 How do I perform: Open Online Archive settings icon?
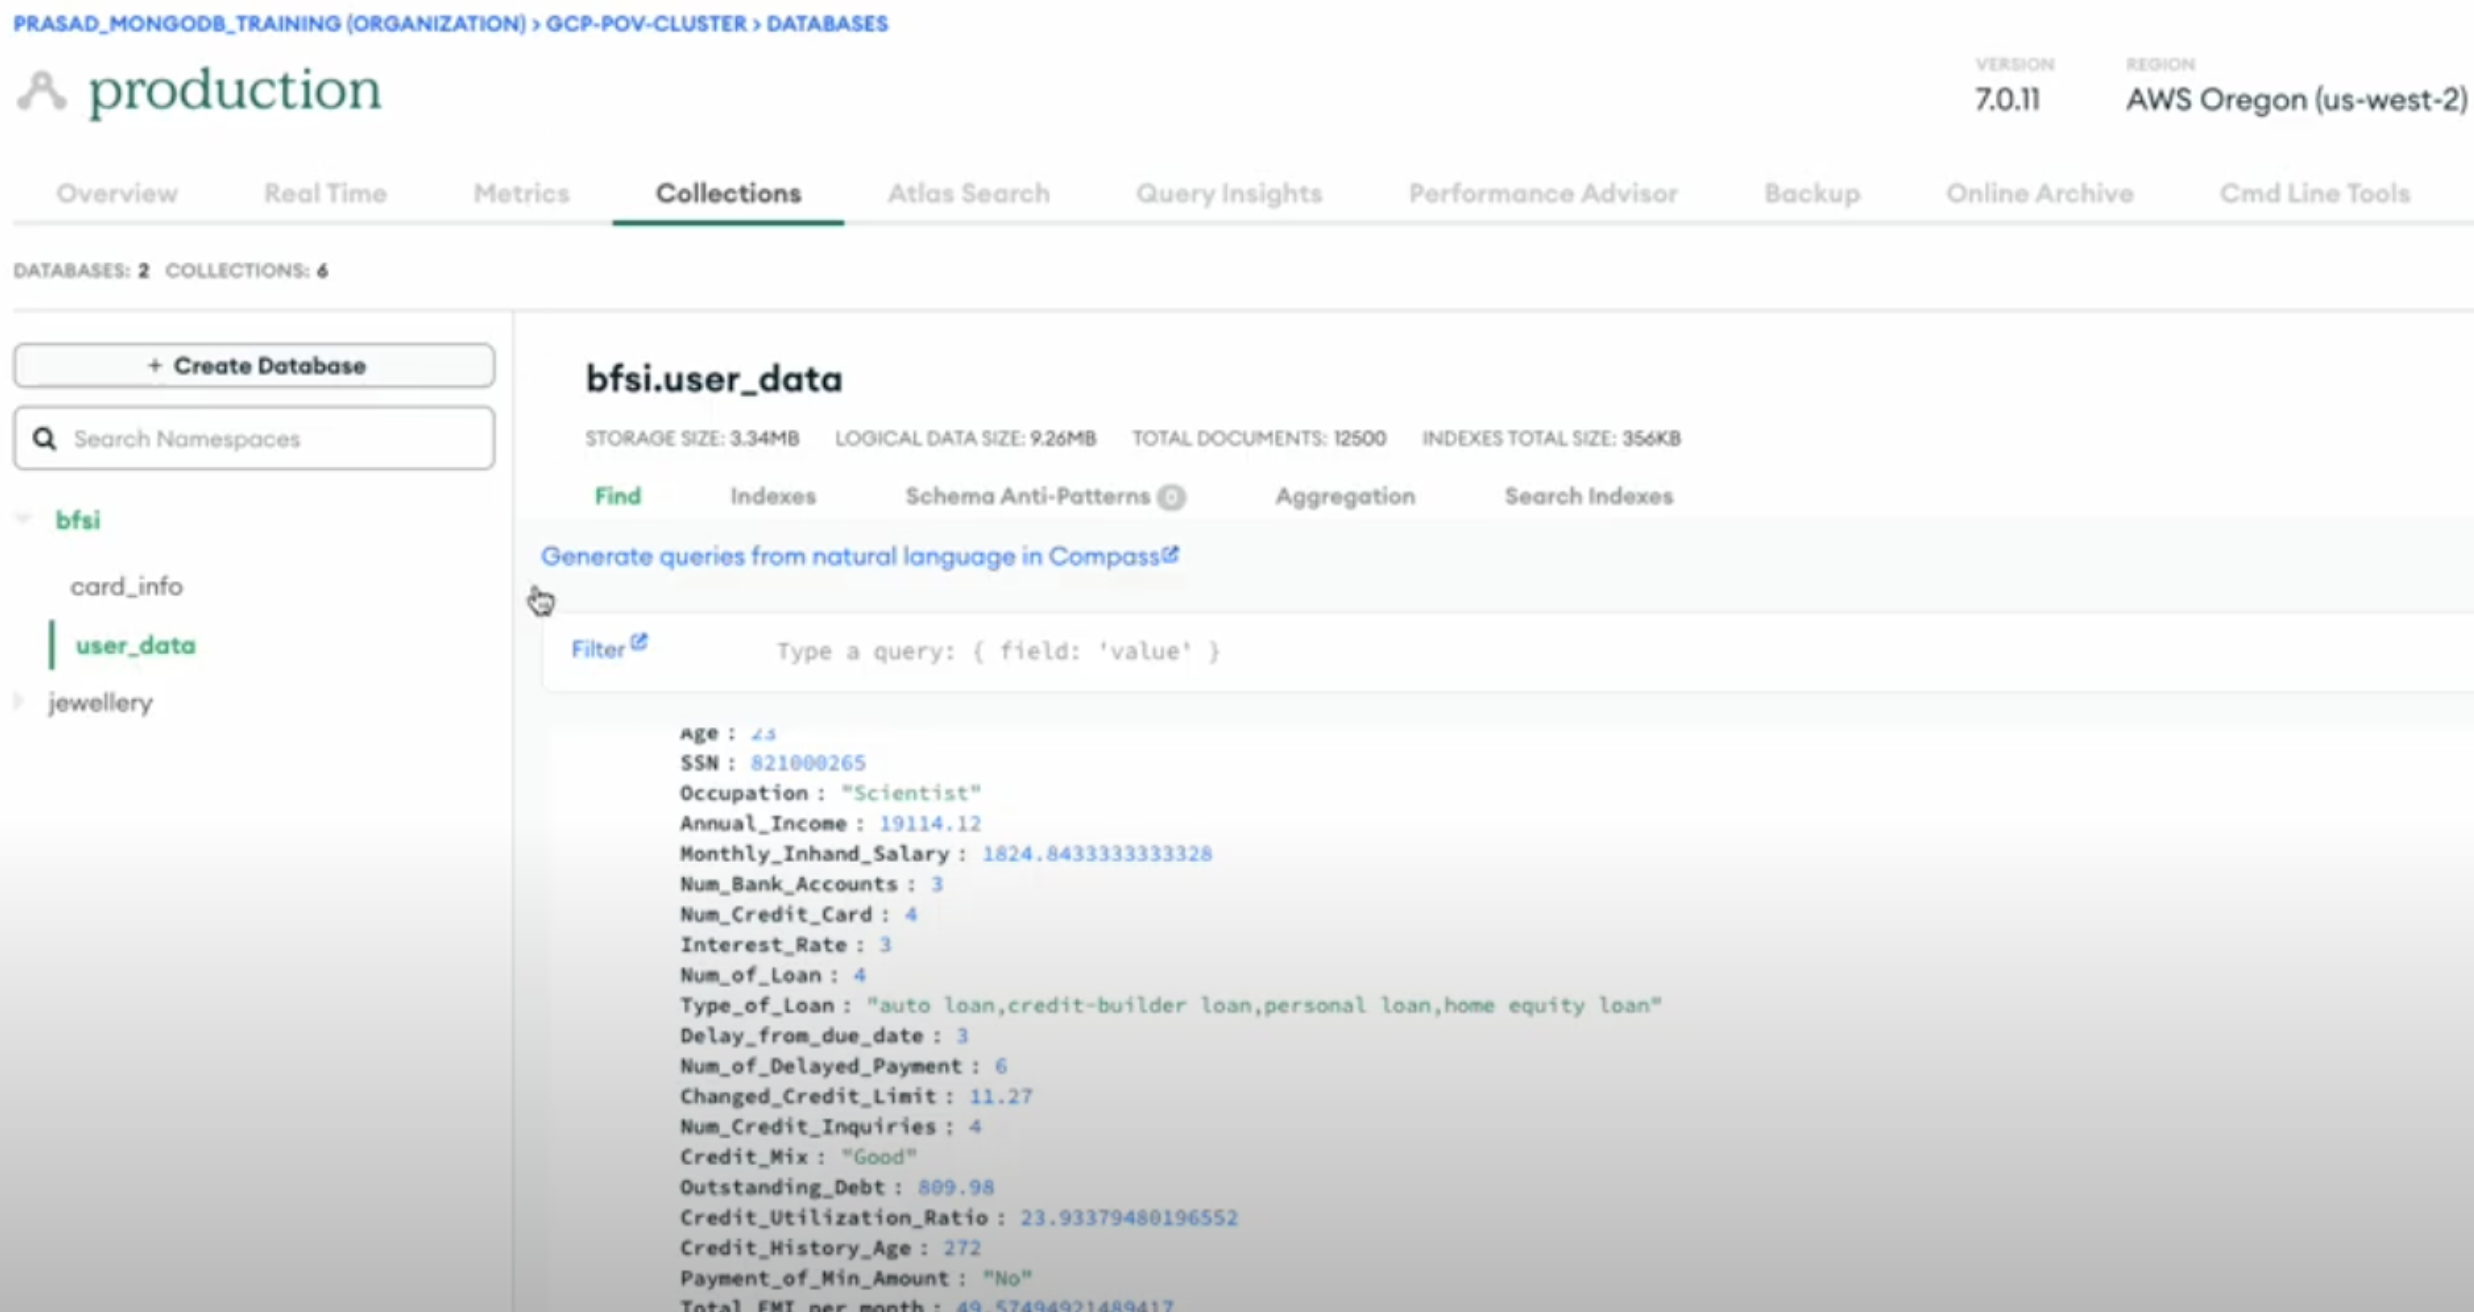pos(2040,193)
